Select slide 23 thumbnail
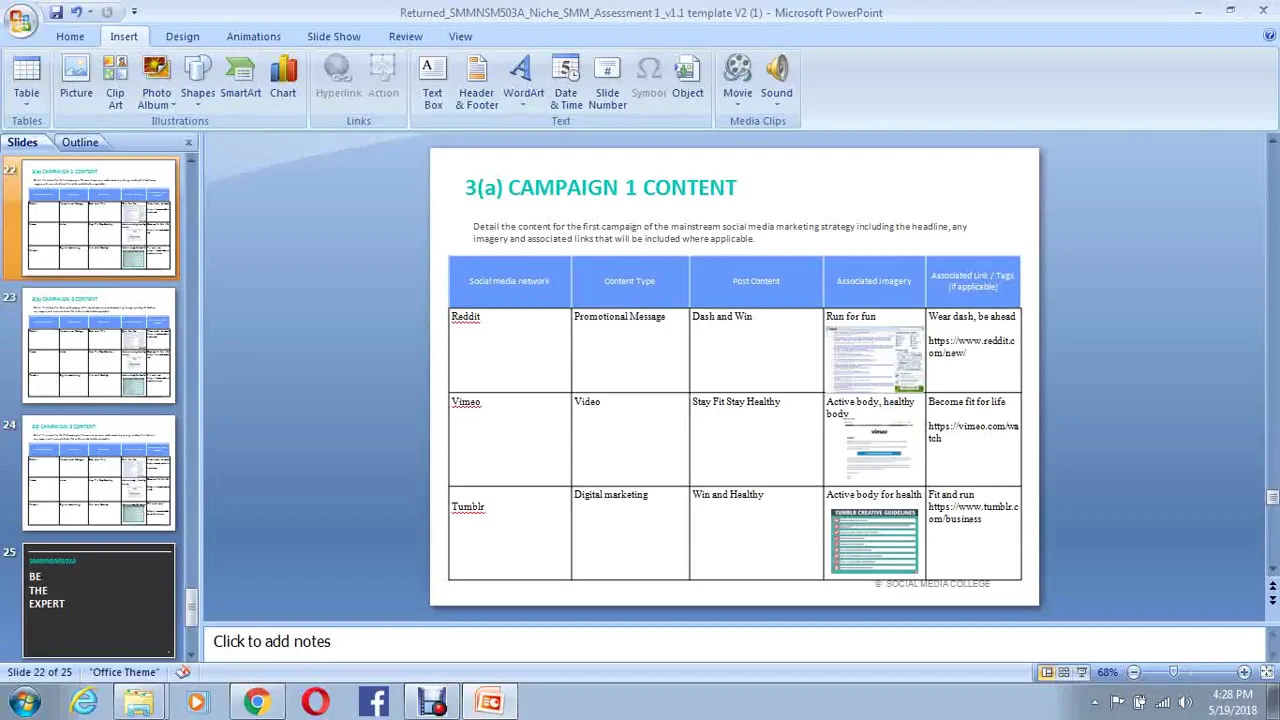 (x=99, y=345)
